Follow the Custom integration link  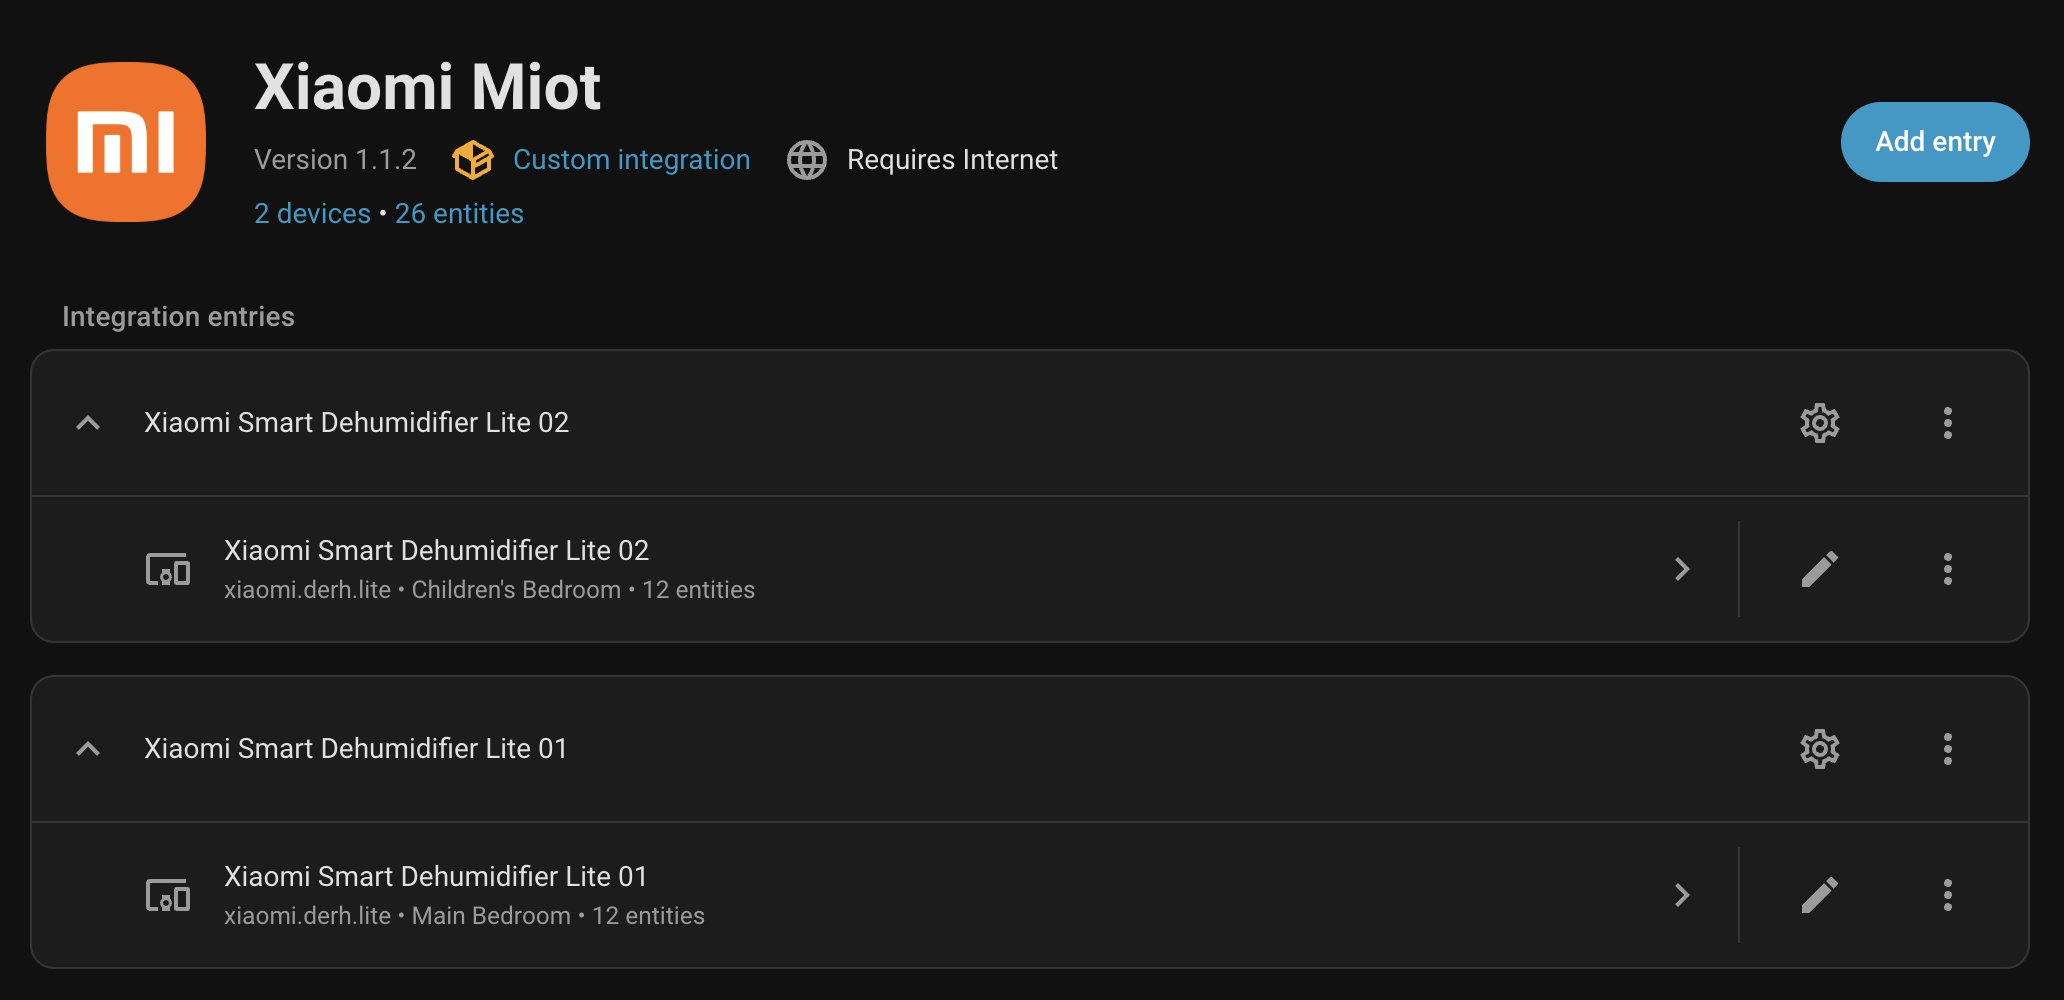631,159
